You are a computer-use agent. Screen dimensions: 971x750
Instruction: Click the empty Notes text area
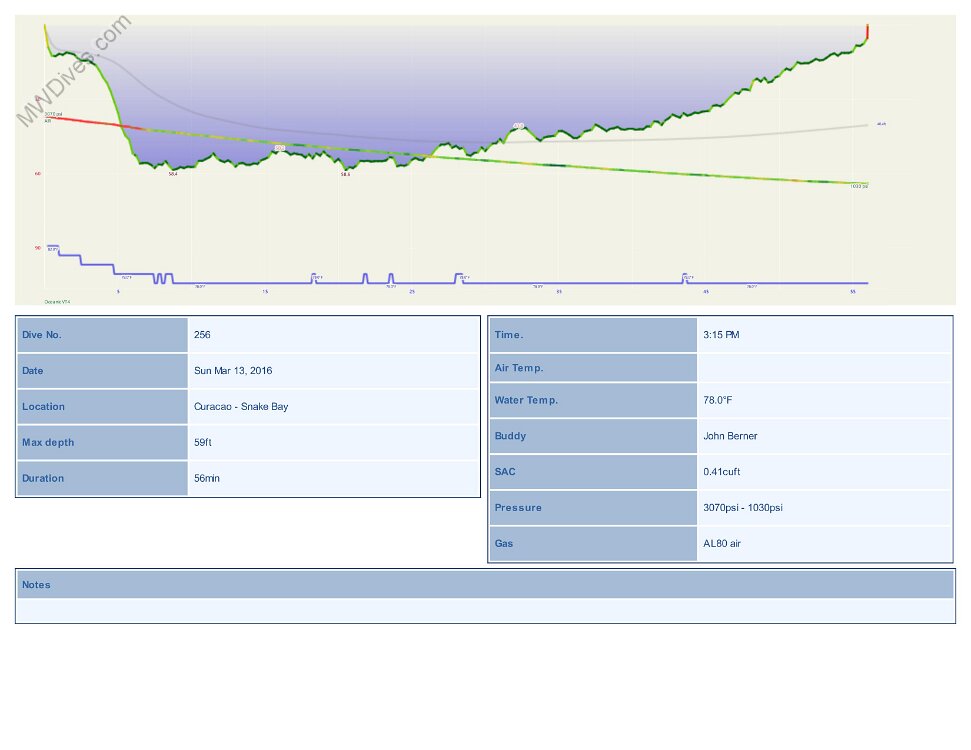[x=485, y=610]
